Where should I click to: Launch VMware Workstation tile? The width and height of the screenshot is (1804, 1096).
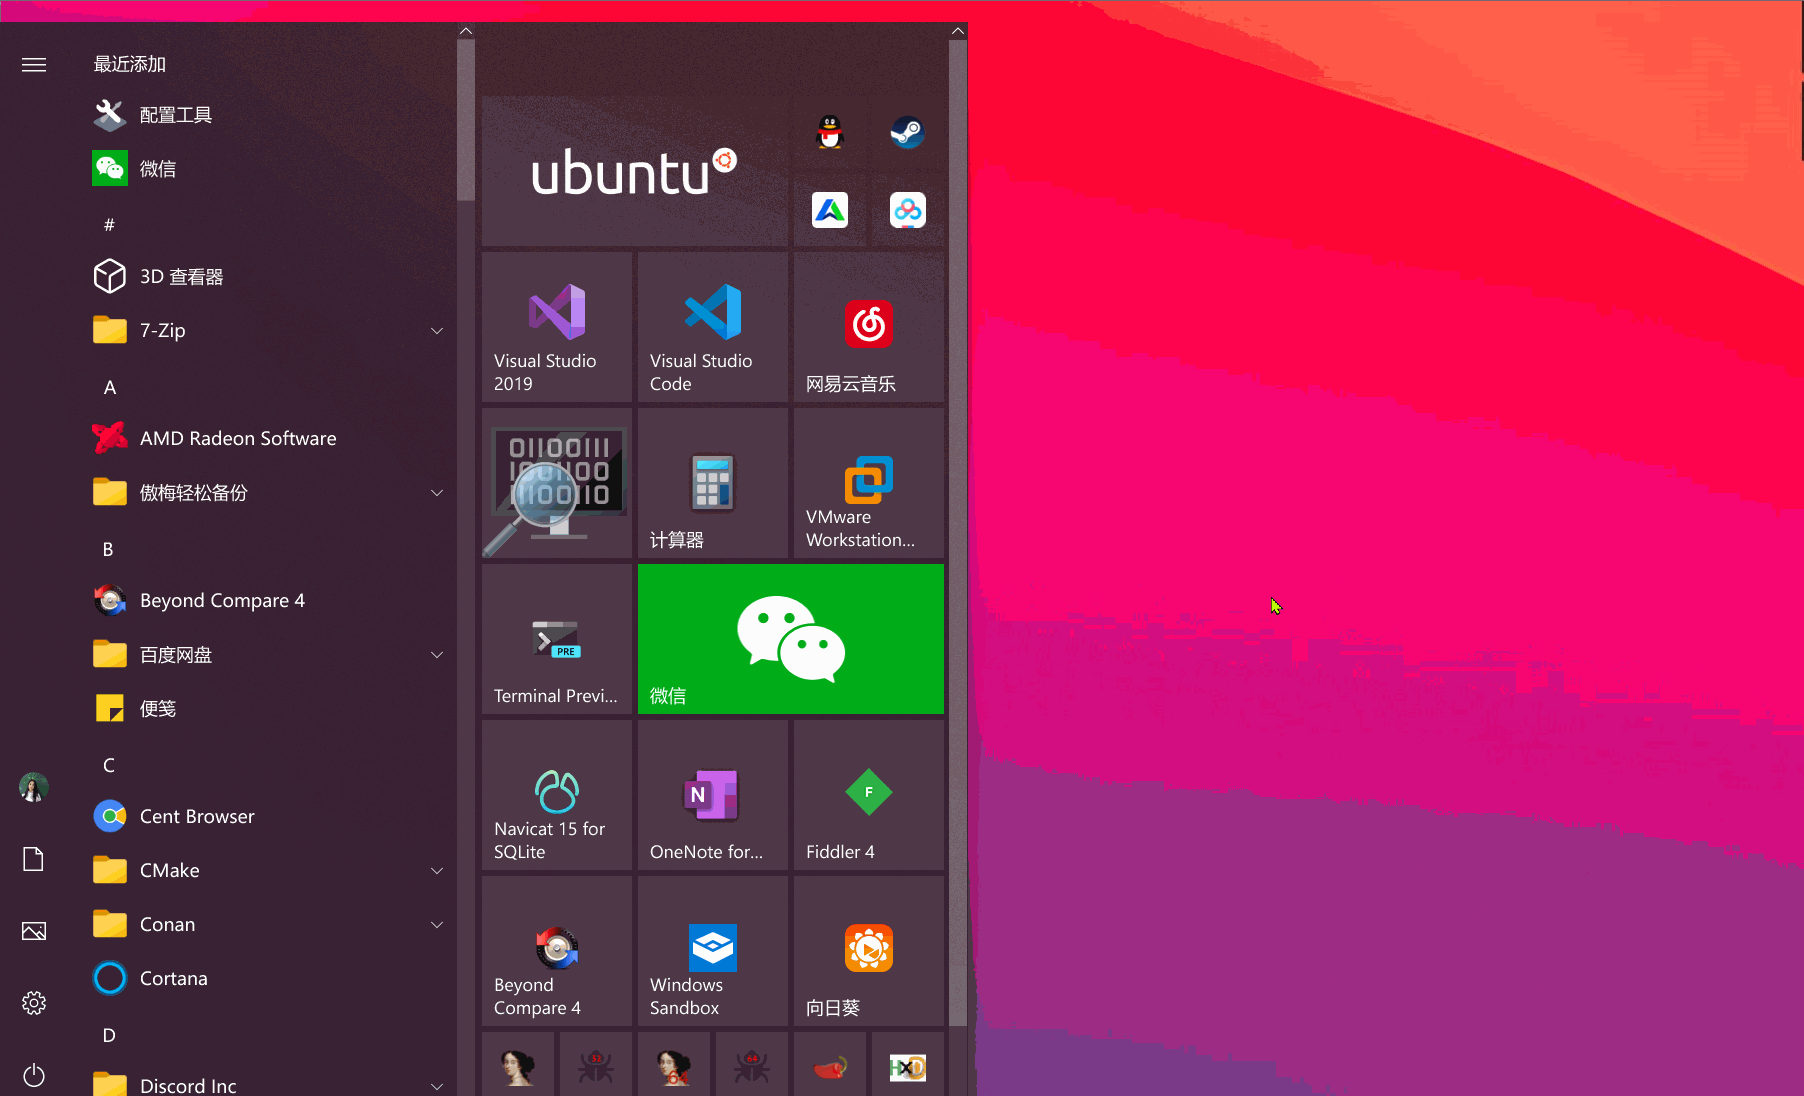point(869,483)
